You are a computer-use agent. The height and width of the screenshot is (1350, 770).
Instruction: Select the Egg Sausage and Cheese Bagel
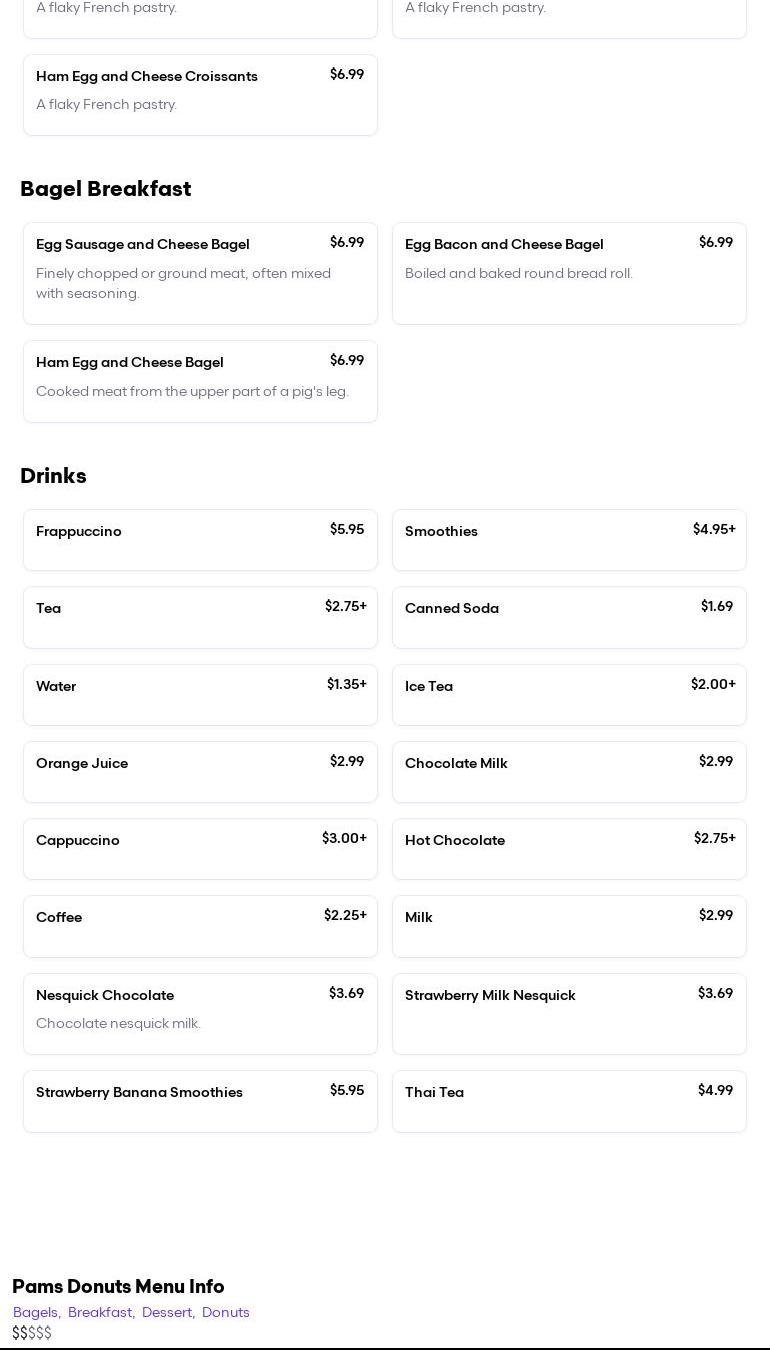pos(200,273)
